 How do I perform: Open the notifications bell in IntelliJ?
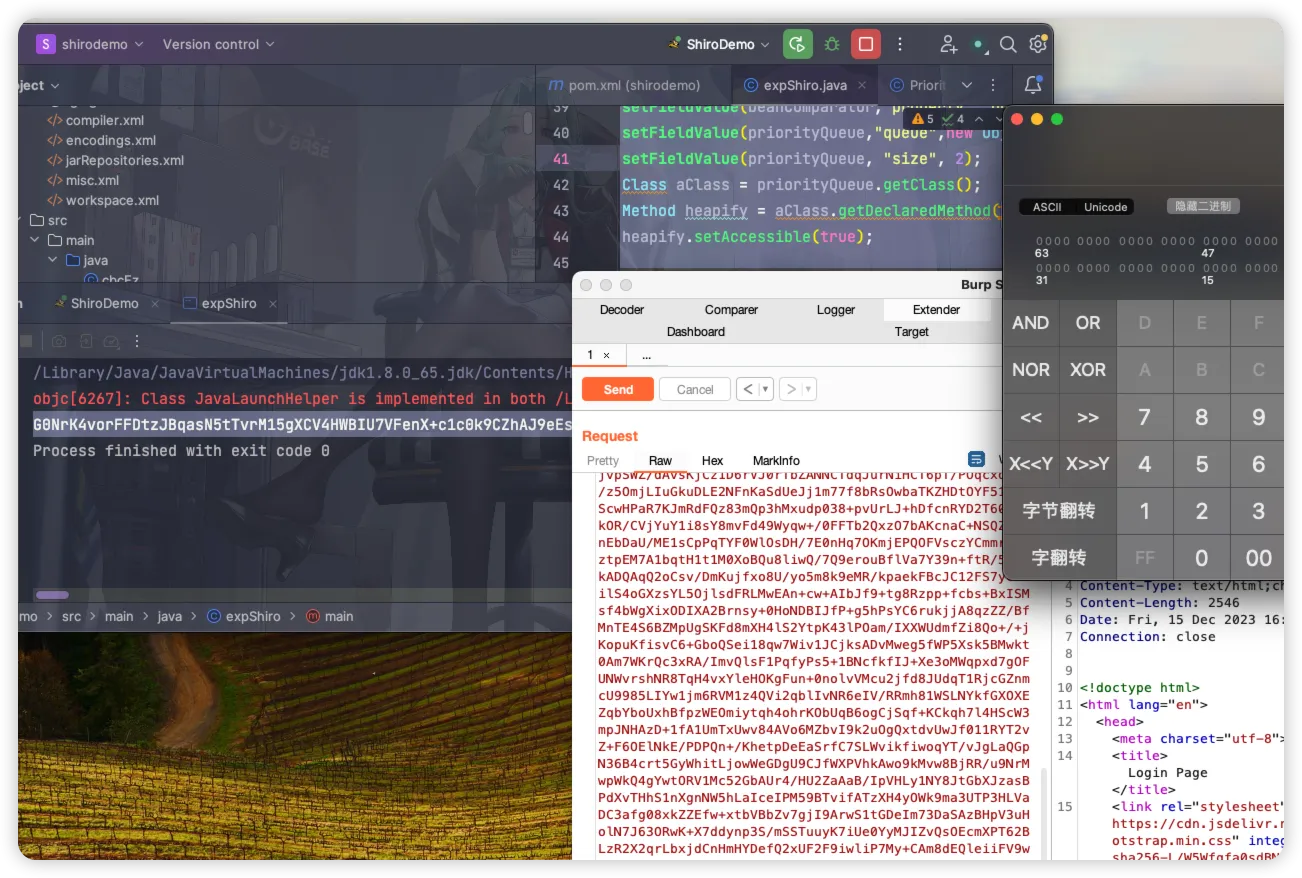click(x=1032, y=85)
